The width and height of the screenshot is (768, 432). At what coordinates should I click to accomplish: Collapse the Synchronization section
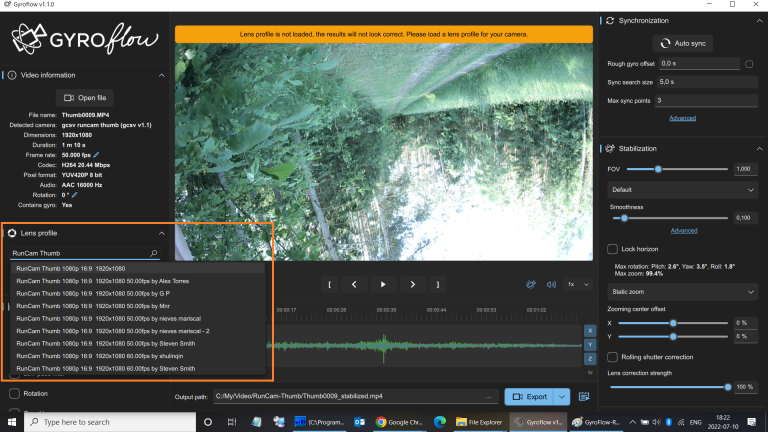pos(759,21)
